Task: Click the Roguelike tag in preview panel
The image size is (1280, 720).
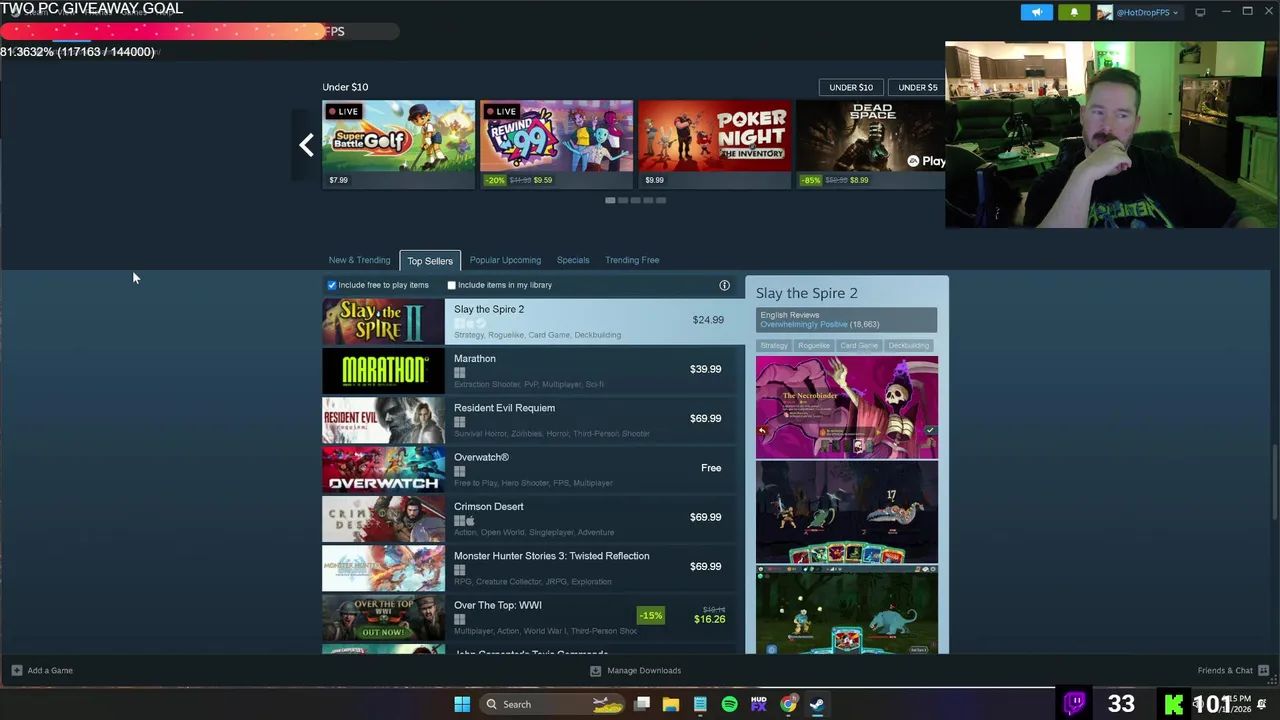Action: [x=814, y=345]
